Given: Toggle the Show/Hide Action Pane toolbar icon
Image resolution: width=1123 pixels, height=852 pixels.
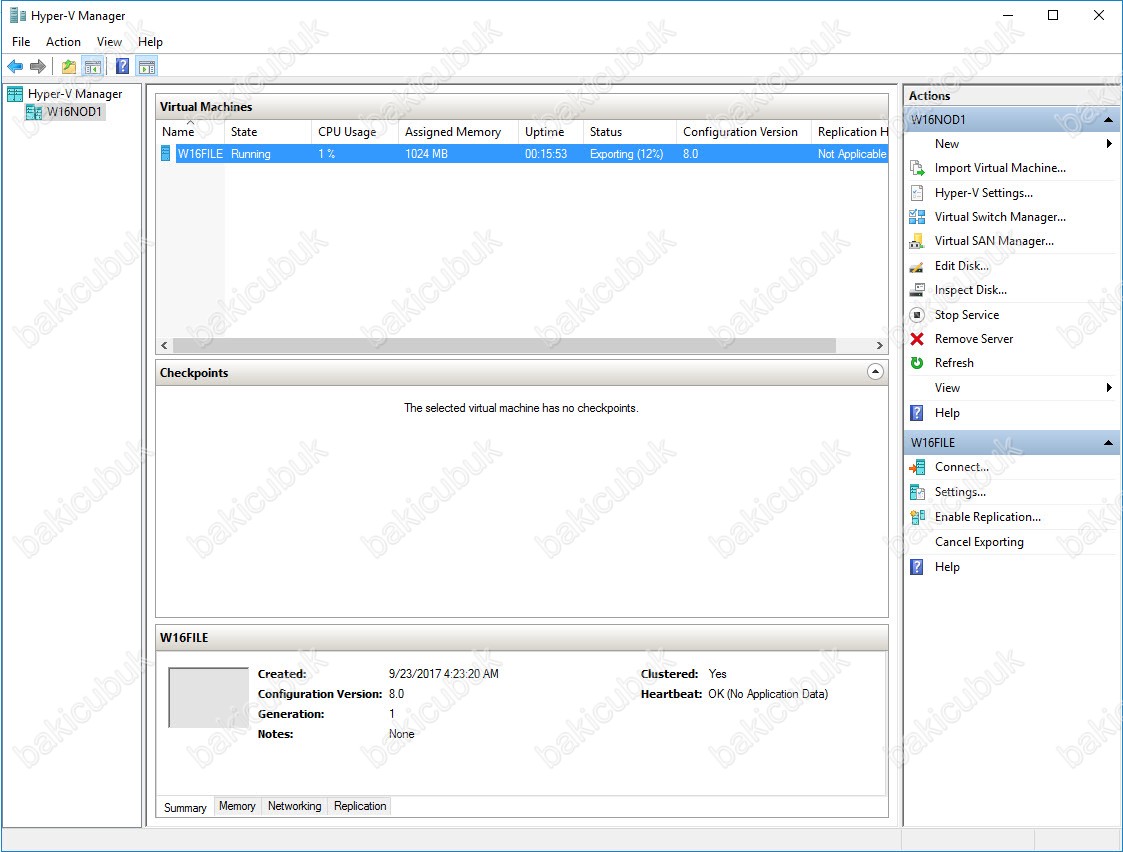Looking at the screenshot, I should coord(147,67).
